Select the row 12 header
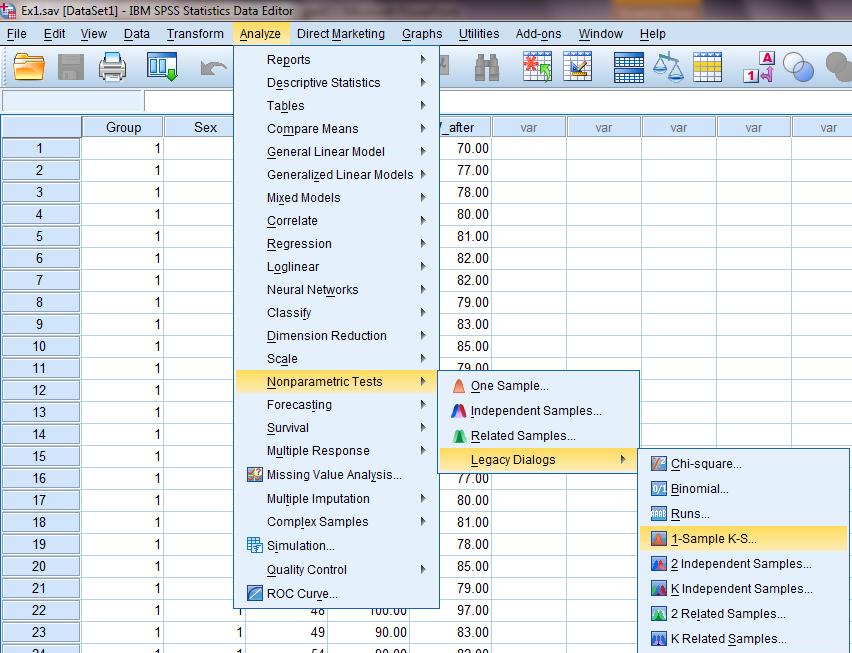This screenshot has height=653, width=852. [x=41, y=390]
